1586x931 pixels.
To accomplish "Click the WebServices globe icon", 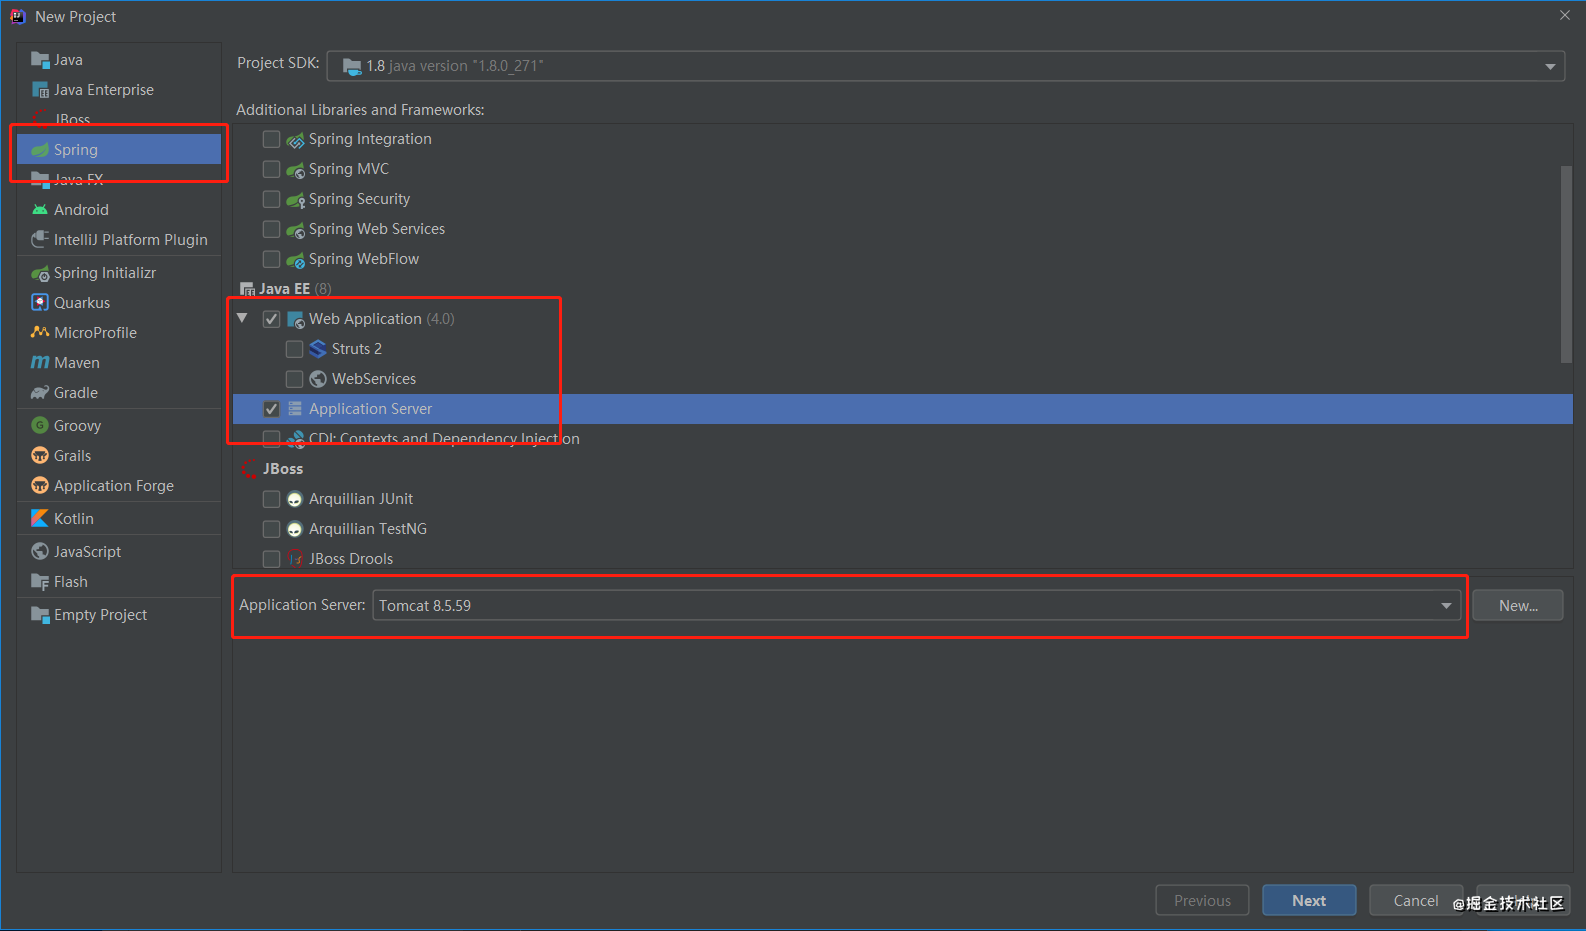I will [318, 378].
